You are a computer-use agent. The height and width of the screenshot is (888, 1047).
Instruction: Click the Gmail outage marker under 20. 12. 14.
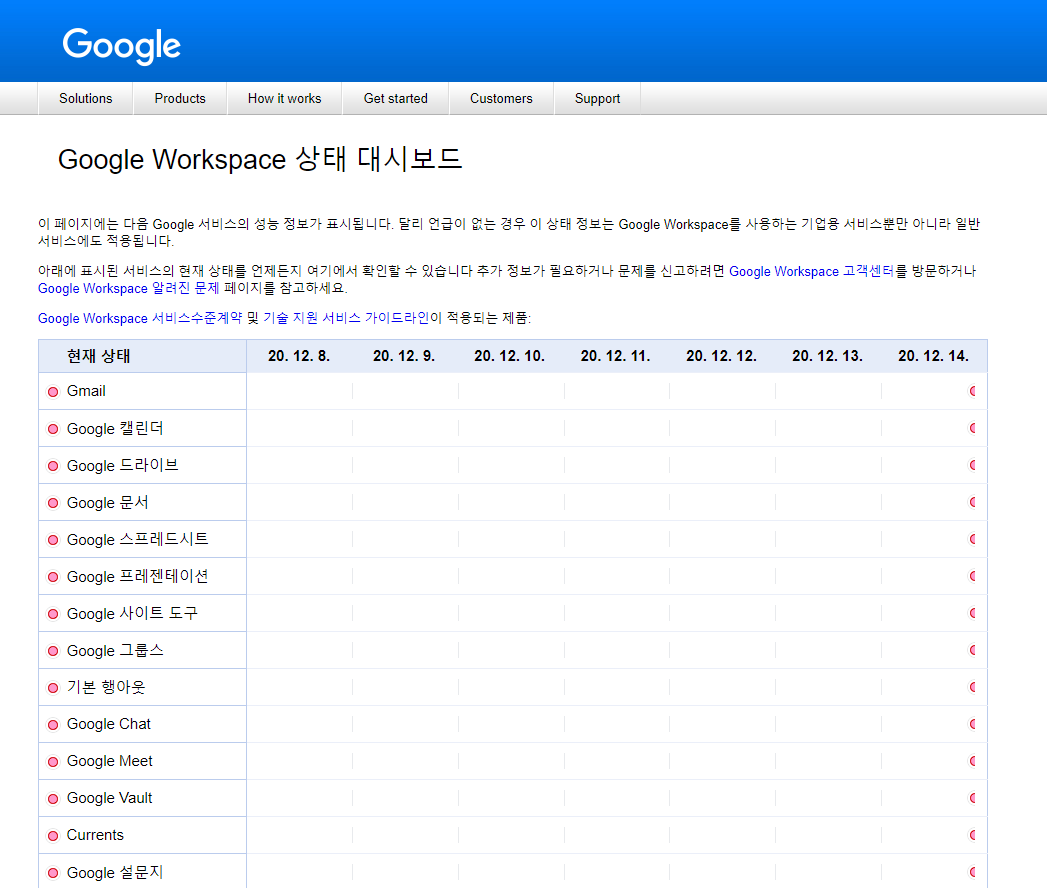point(973,391)
